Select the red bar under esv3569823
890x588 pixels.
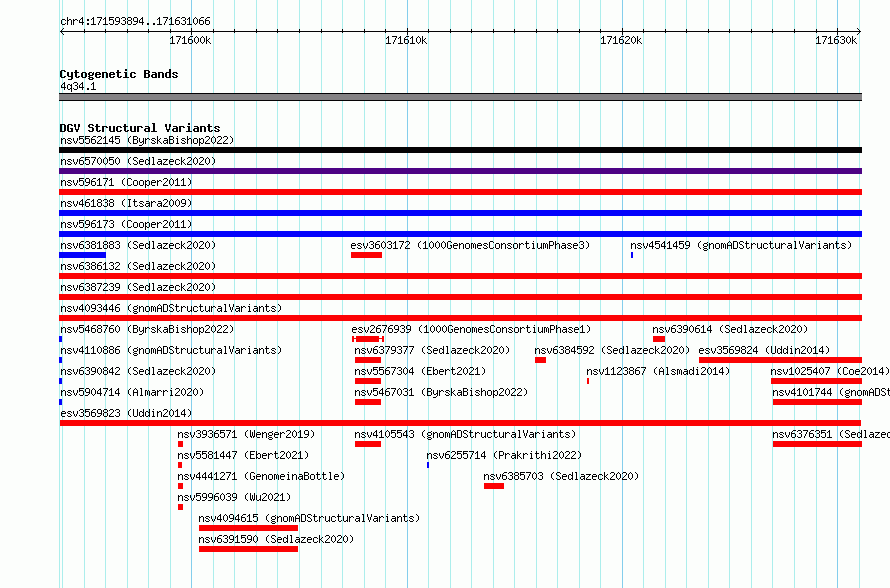(460, 423)
